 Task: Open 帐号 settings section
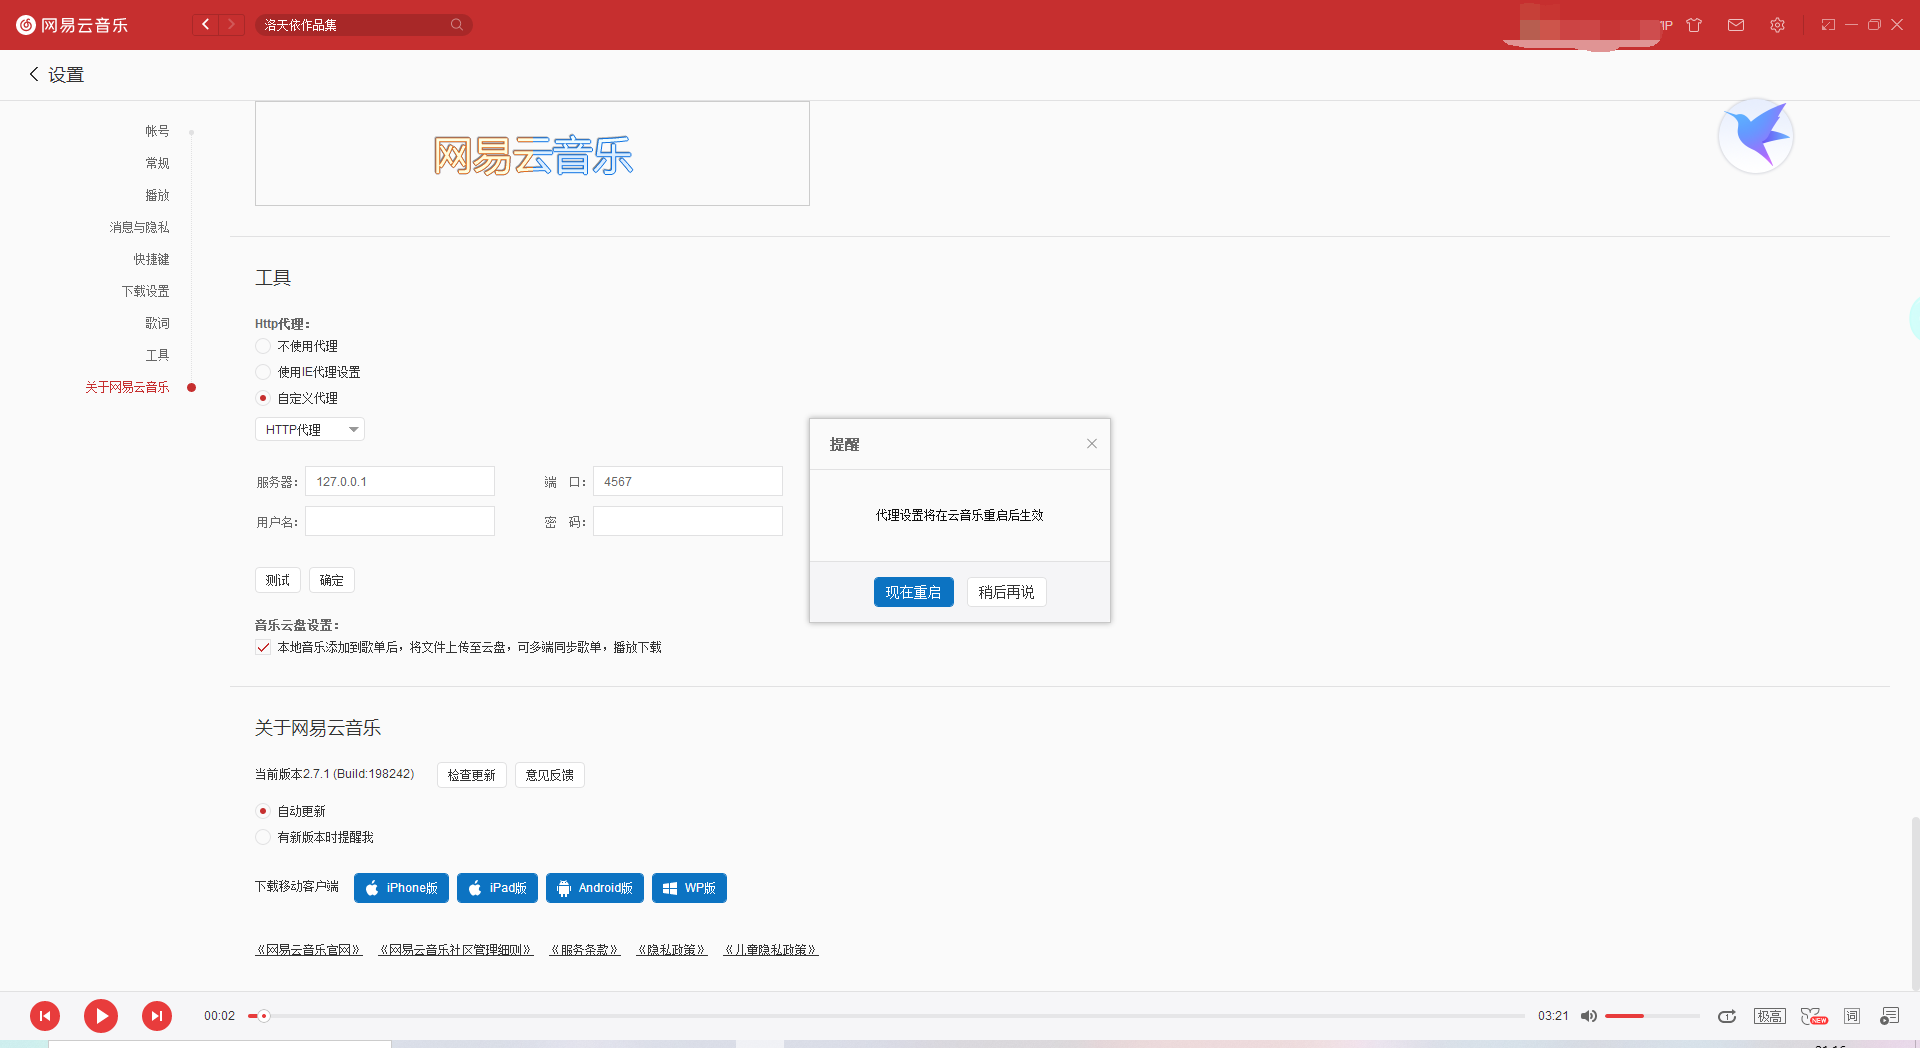coord(158,131)
